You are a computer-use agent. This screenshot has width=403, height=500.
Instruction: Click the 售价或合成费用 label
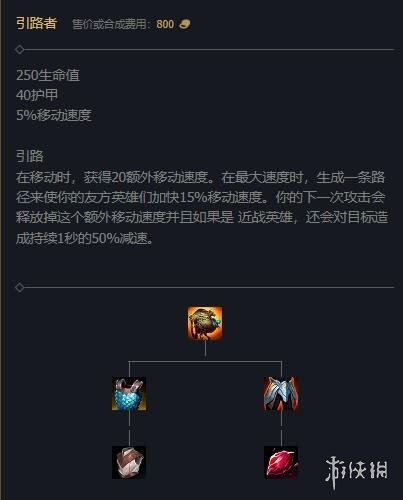(110, 24)
